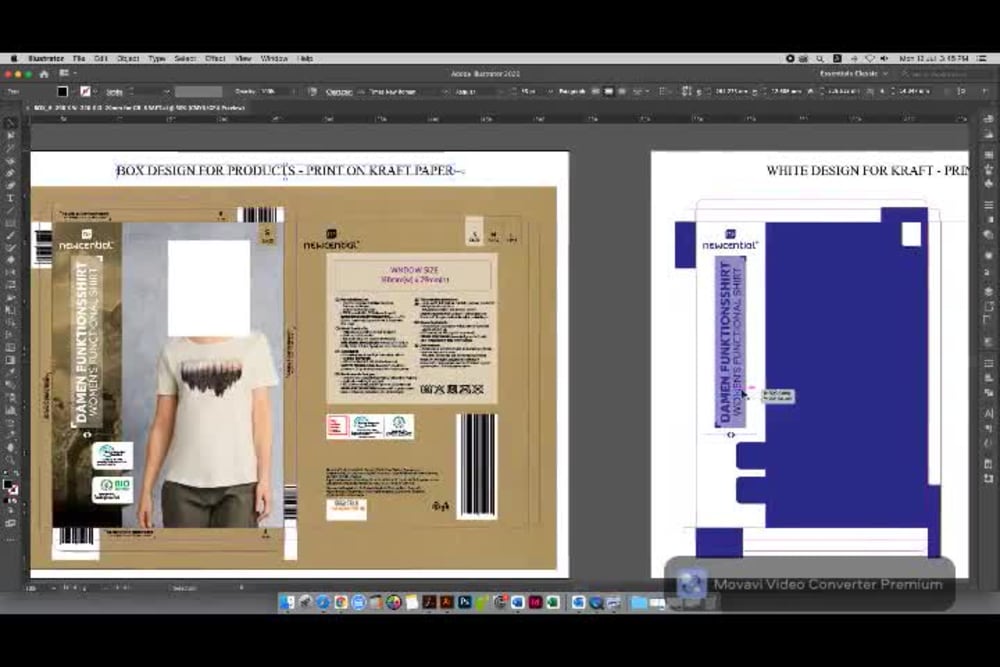Open Excel from the dock
1000x667 pixels.
click(552, 601)
